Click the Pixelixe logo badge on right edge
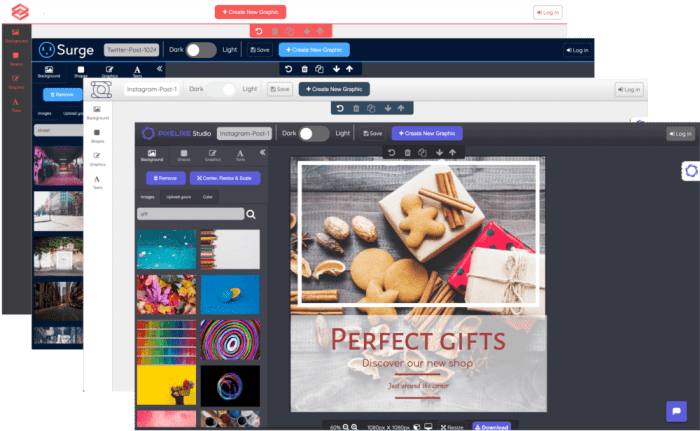Screen dimensions: 700x431 coord(691,171)
